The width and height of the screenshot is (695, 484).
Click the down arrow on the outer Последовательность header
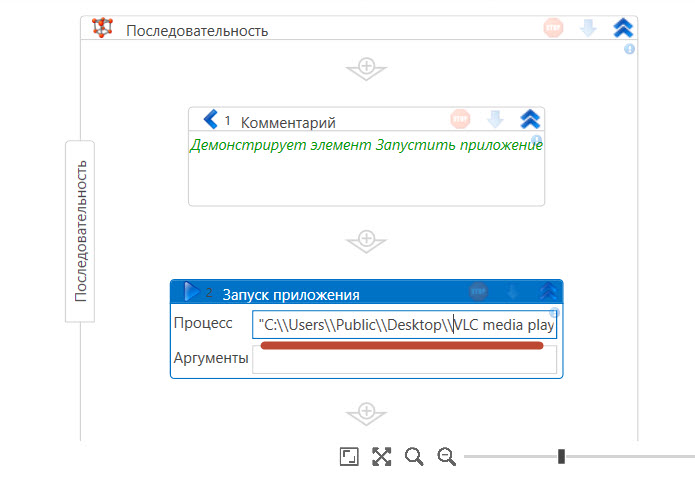[x=588, y=28]
